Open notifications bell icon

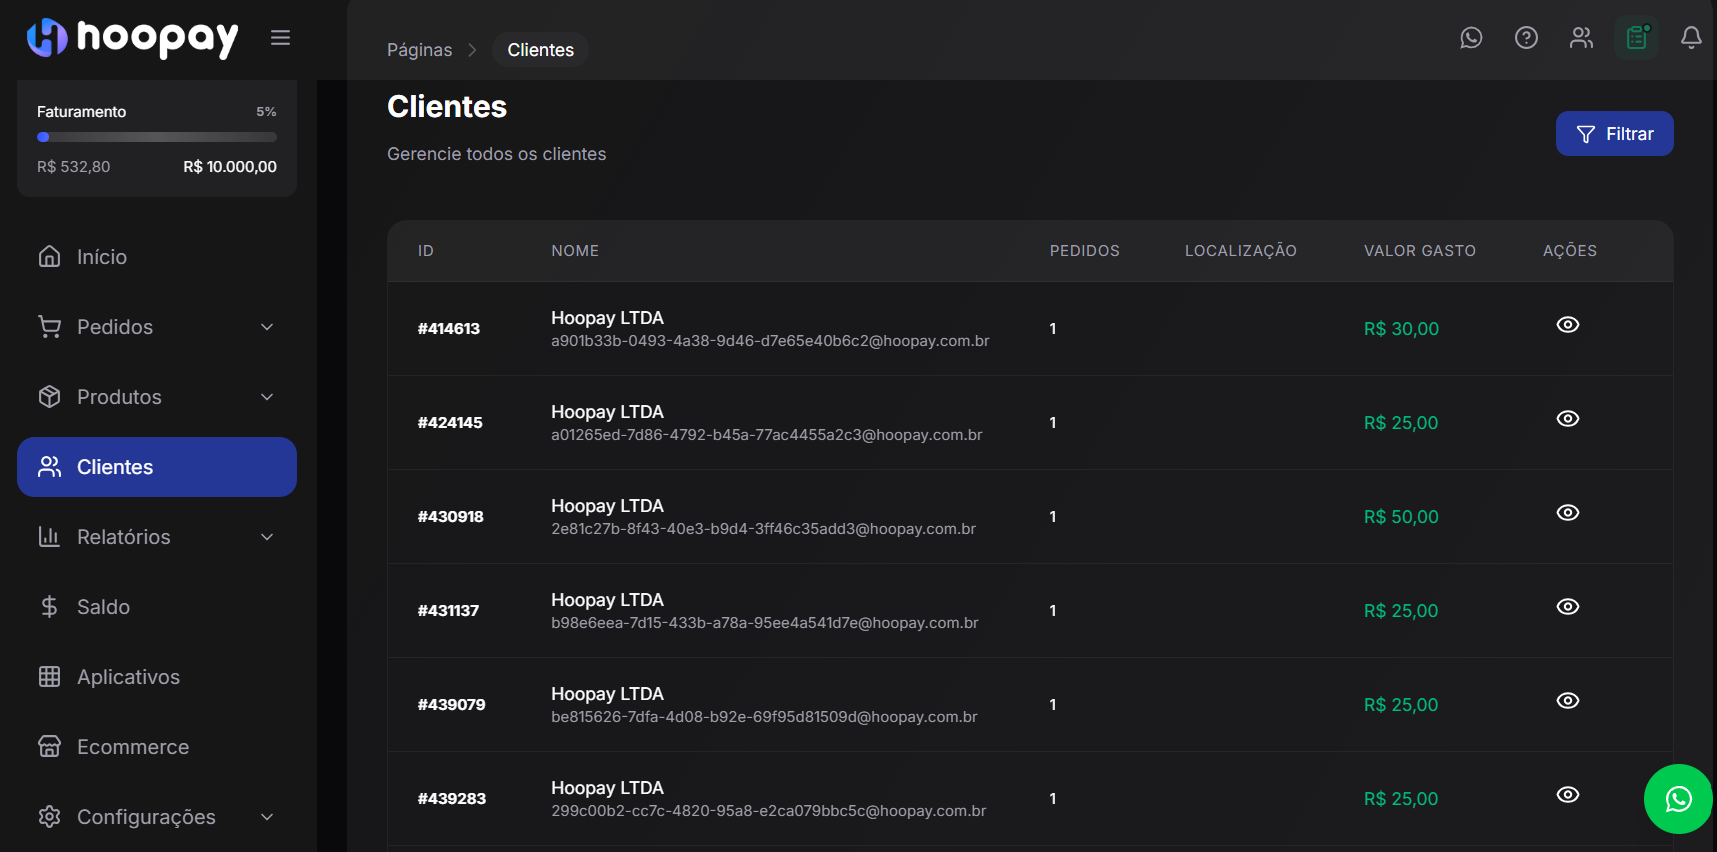click(x=1691, y=38)
